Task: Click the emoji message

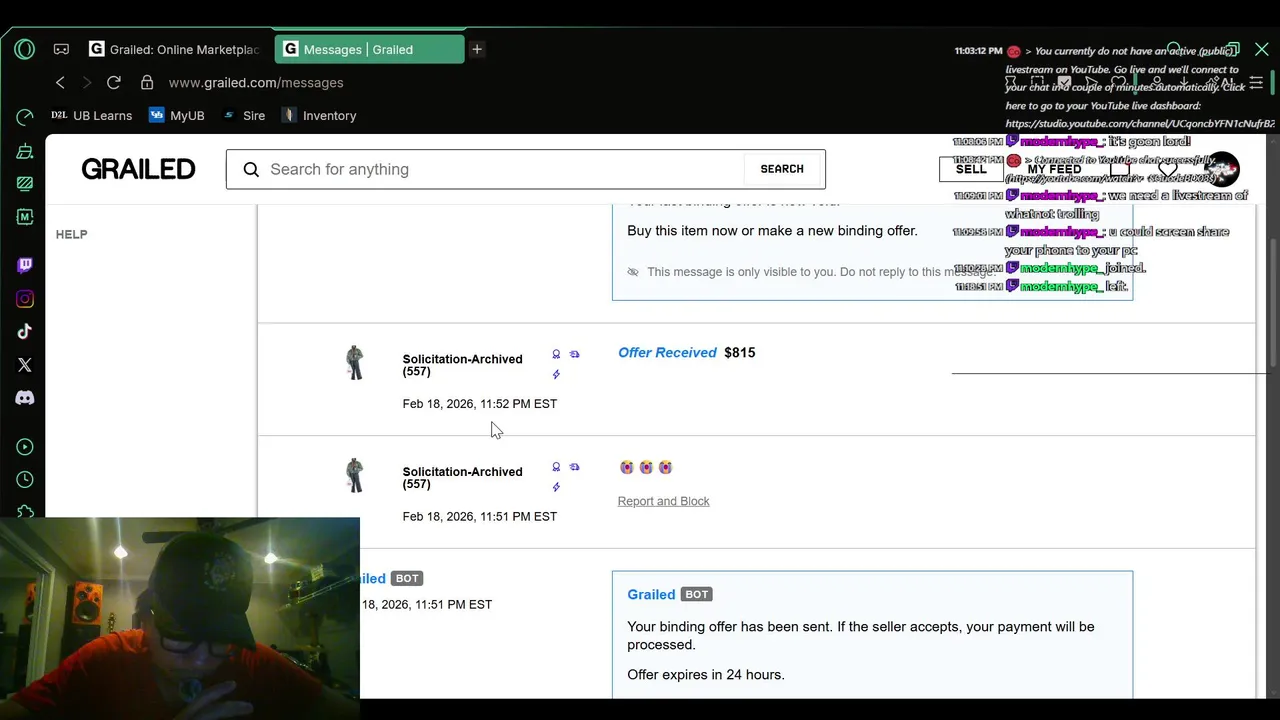Action: point(646,467)
